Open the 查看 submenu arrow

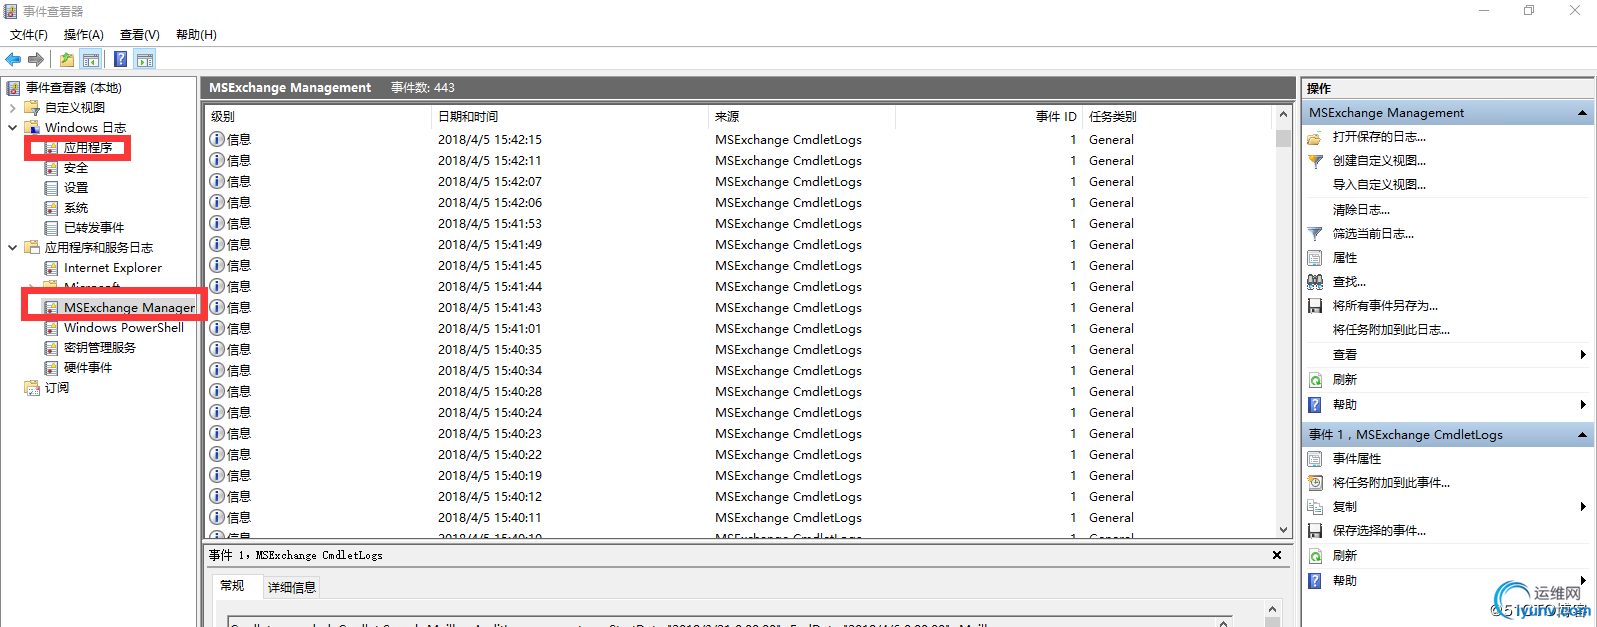coord(1583,355)
